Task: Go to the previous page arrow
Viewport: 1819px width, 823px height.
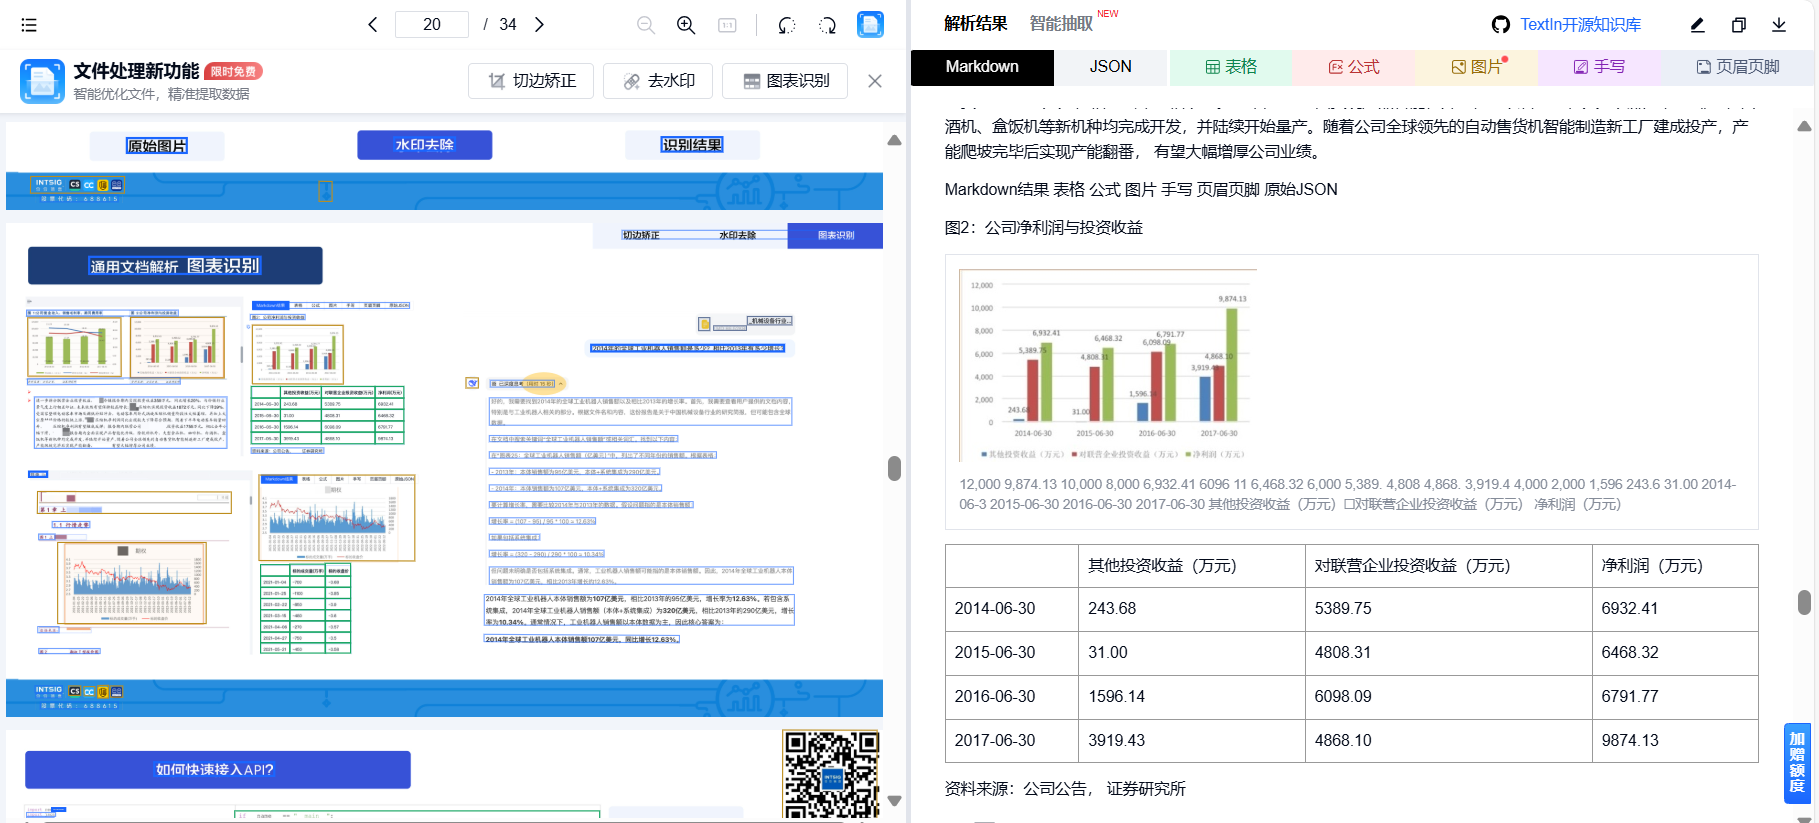Action: [x=373, y=25]
